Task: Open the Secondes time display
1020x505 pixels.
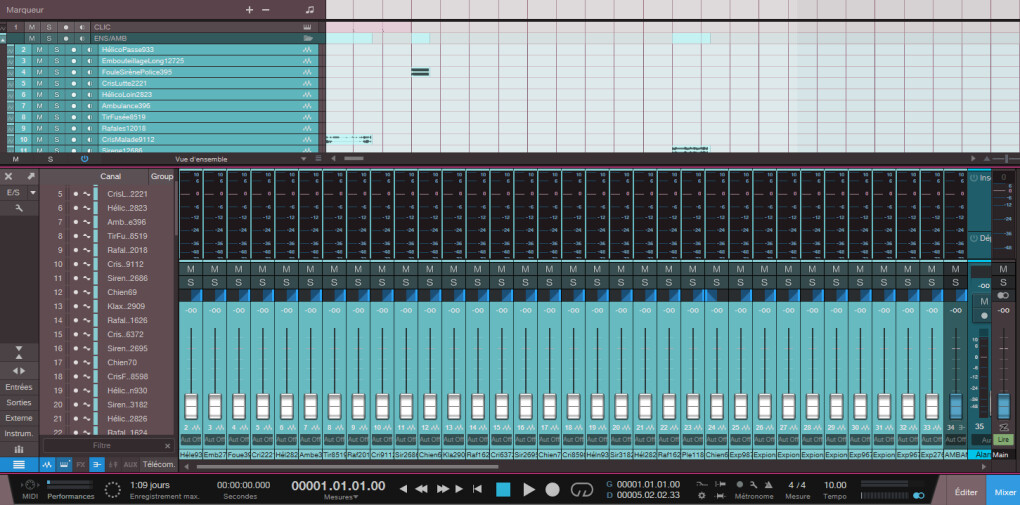Action: coord(243,489)
